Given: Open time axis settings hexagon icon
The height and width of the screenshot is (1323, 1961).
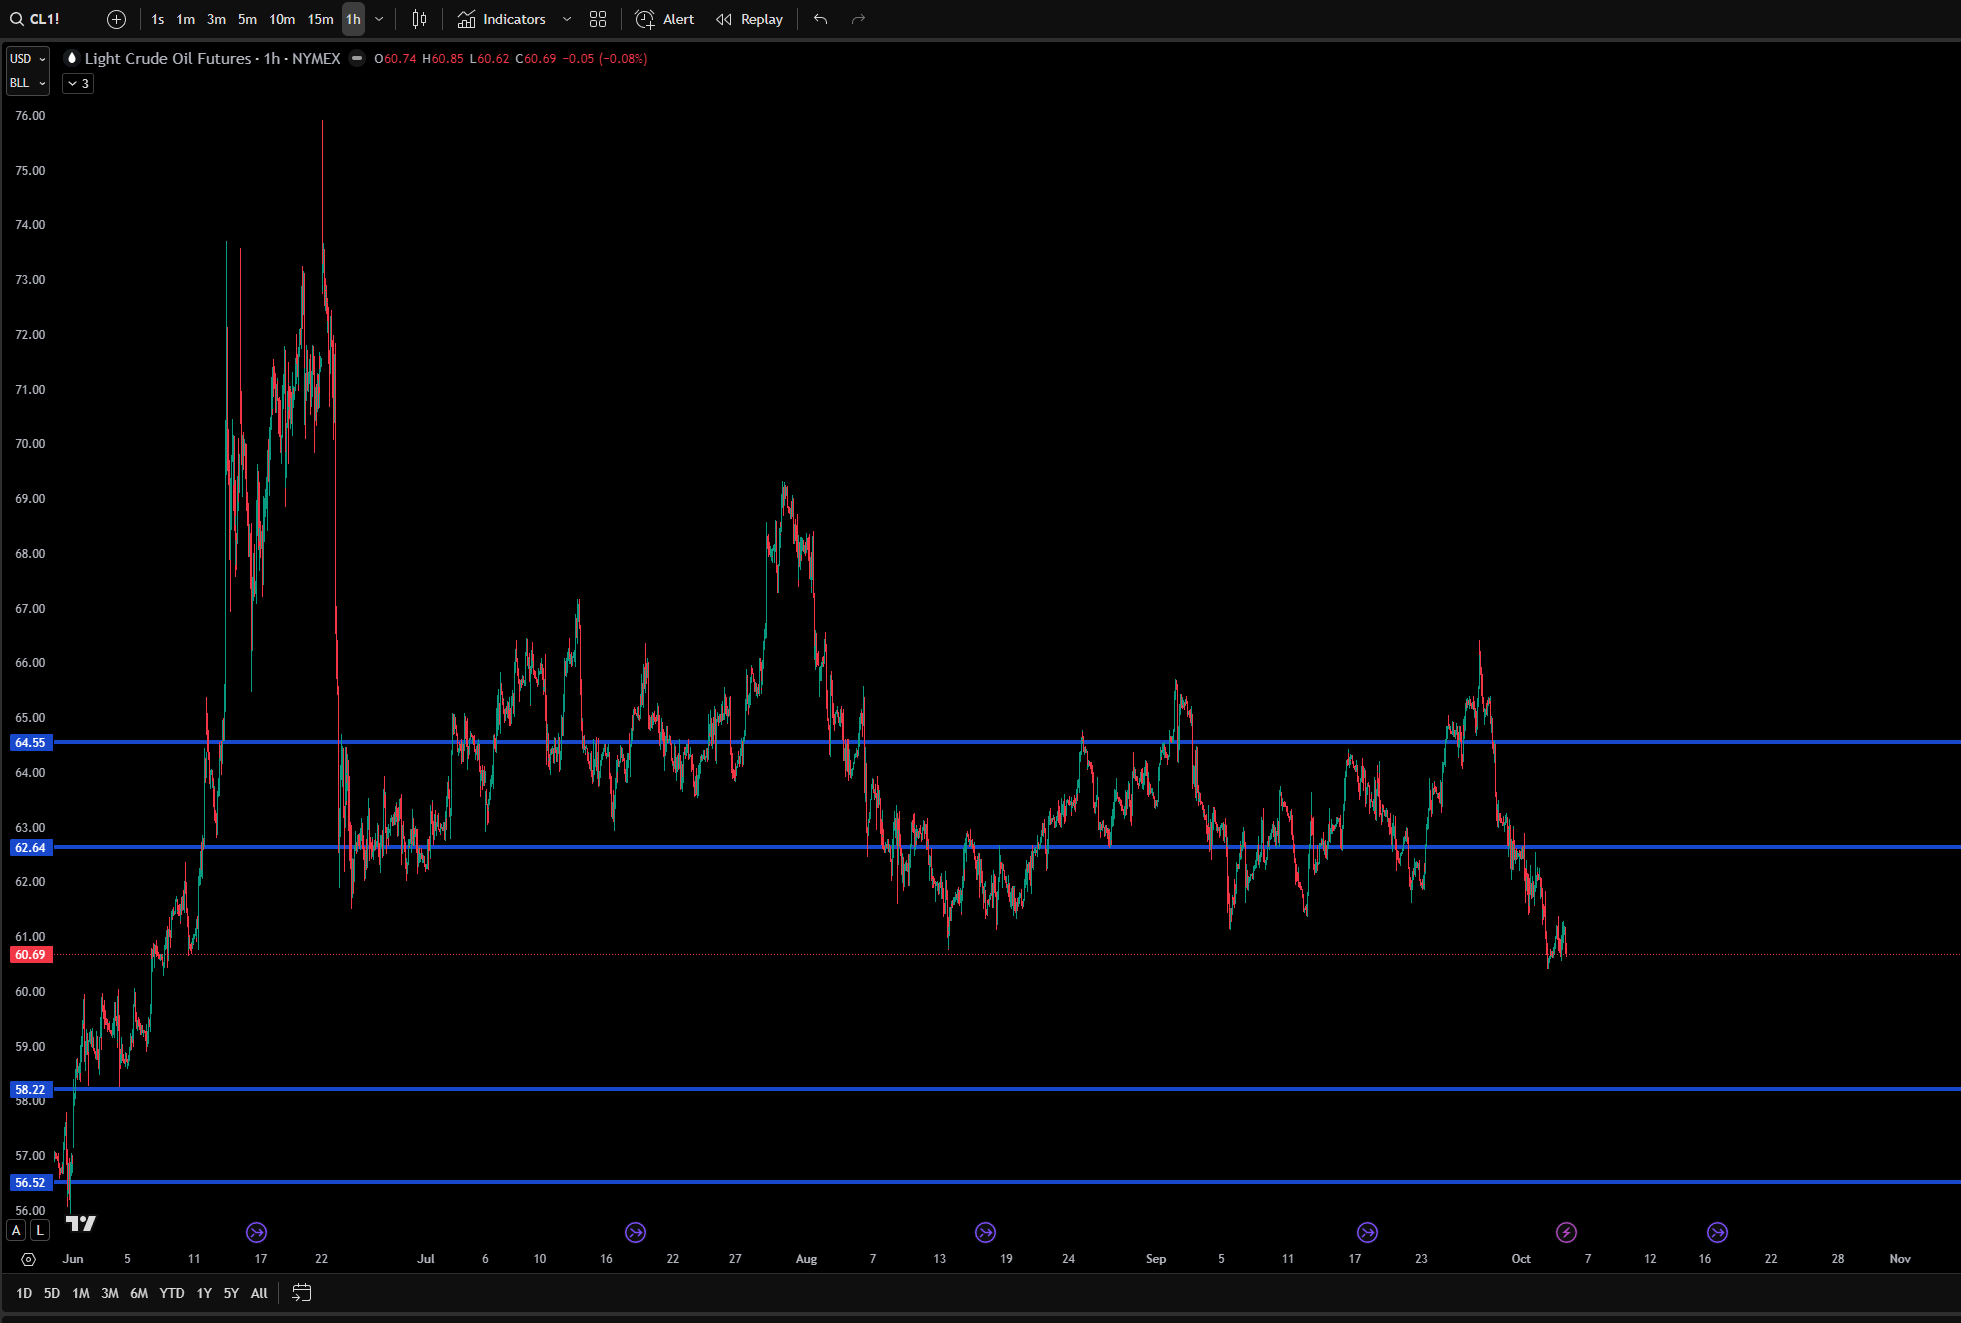Looking at the screenshot, I should click(28, 1259).
